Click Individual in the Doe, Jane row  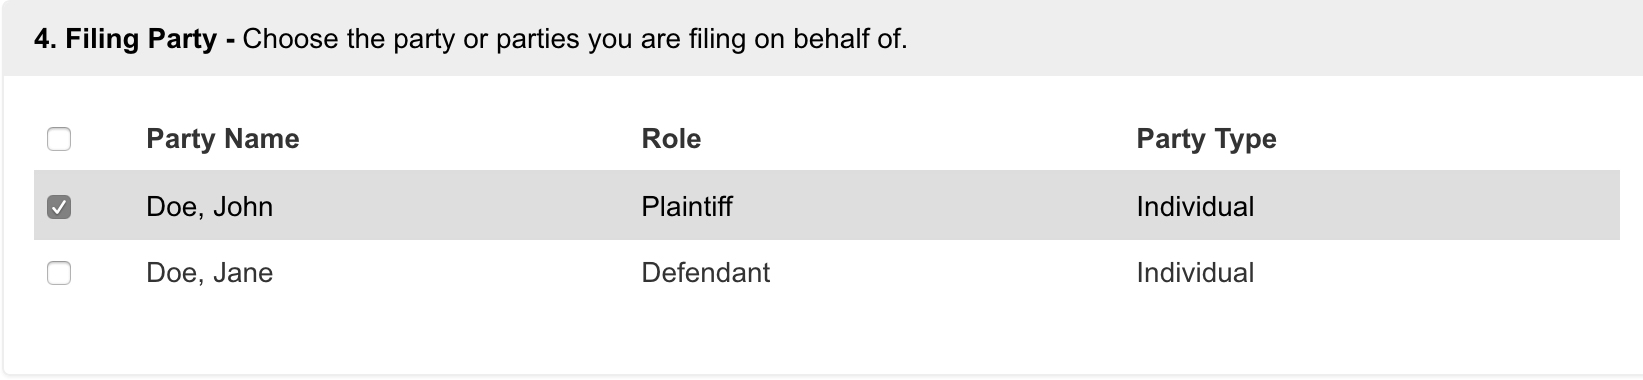(1195, 273)
